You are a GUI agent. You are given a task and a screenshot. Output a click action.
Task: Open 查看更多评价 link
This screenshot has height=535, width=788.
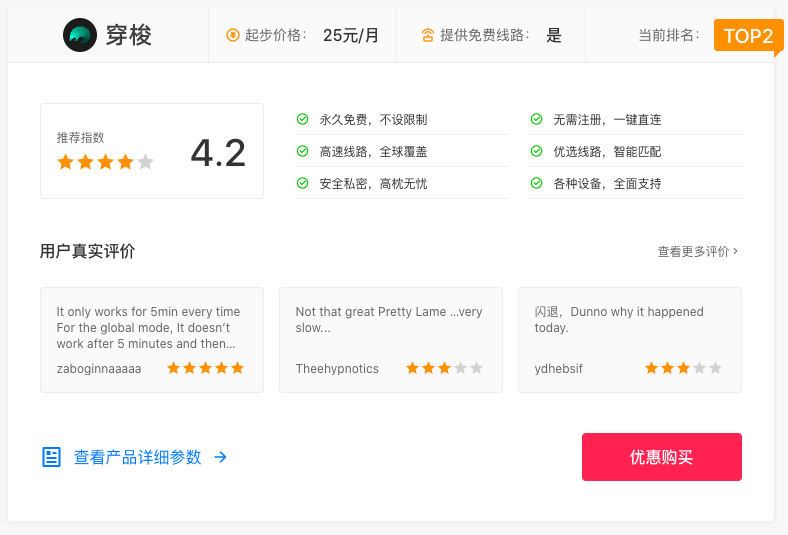point(698,251)
